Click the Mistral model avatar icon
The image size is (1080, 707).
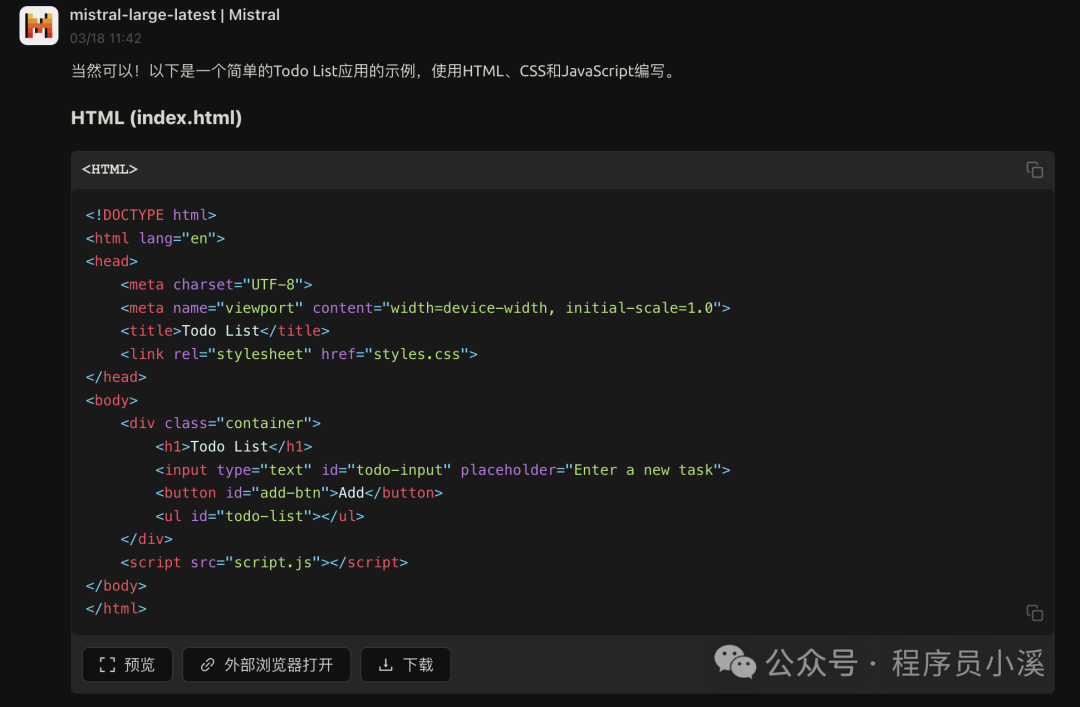point(39,25)
